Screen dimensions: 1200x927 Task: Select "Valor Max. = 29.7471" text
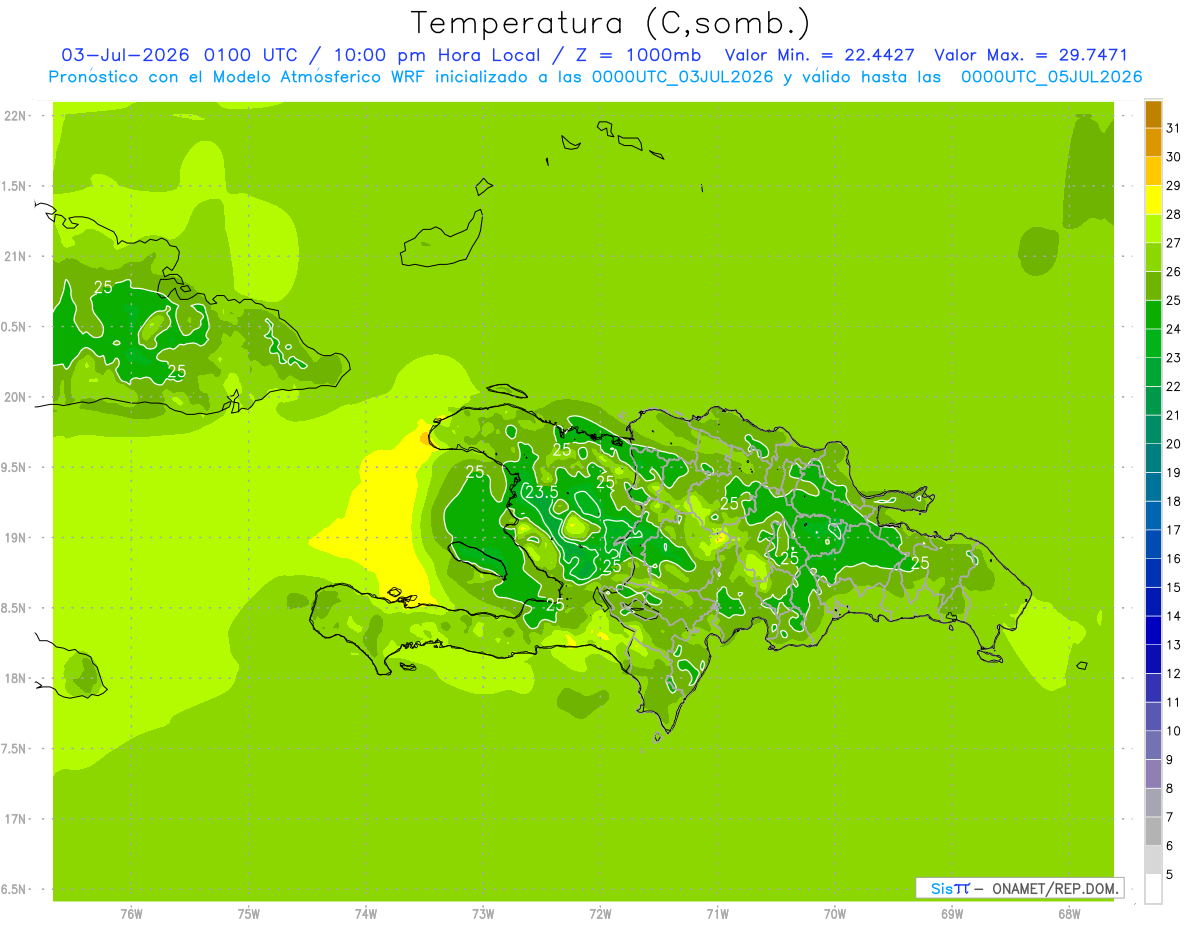[1031, 55]
